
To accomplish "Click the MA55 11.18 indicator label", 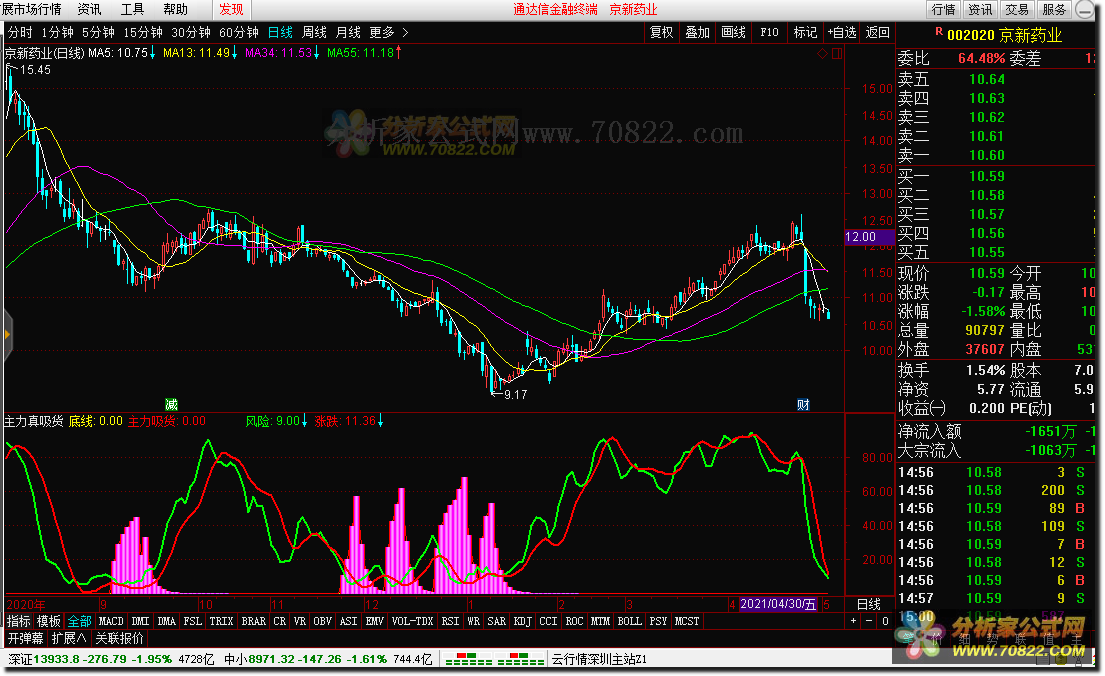I will pos(364,53).
